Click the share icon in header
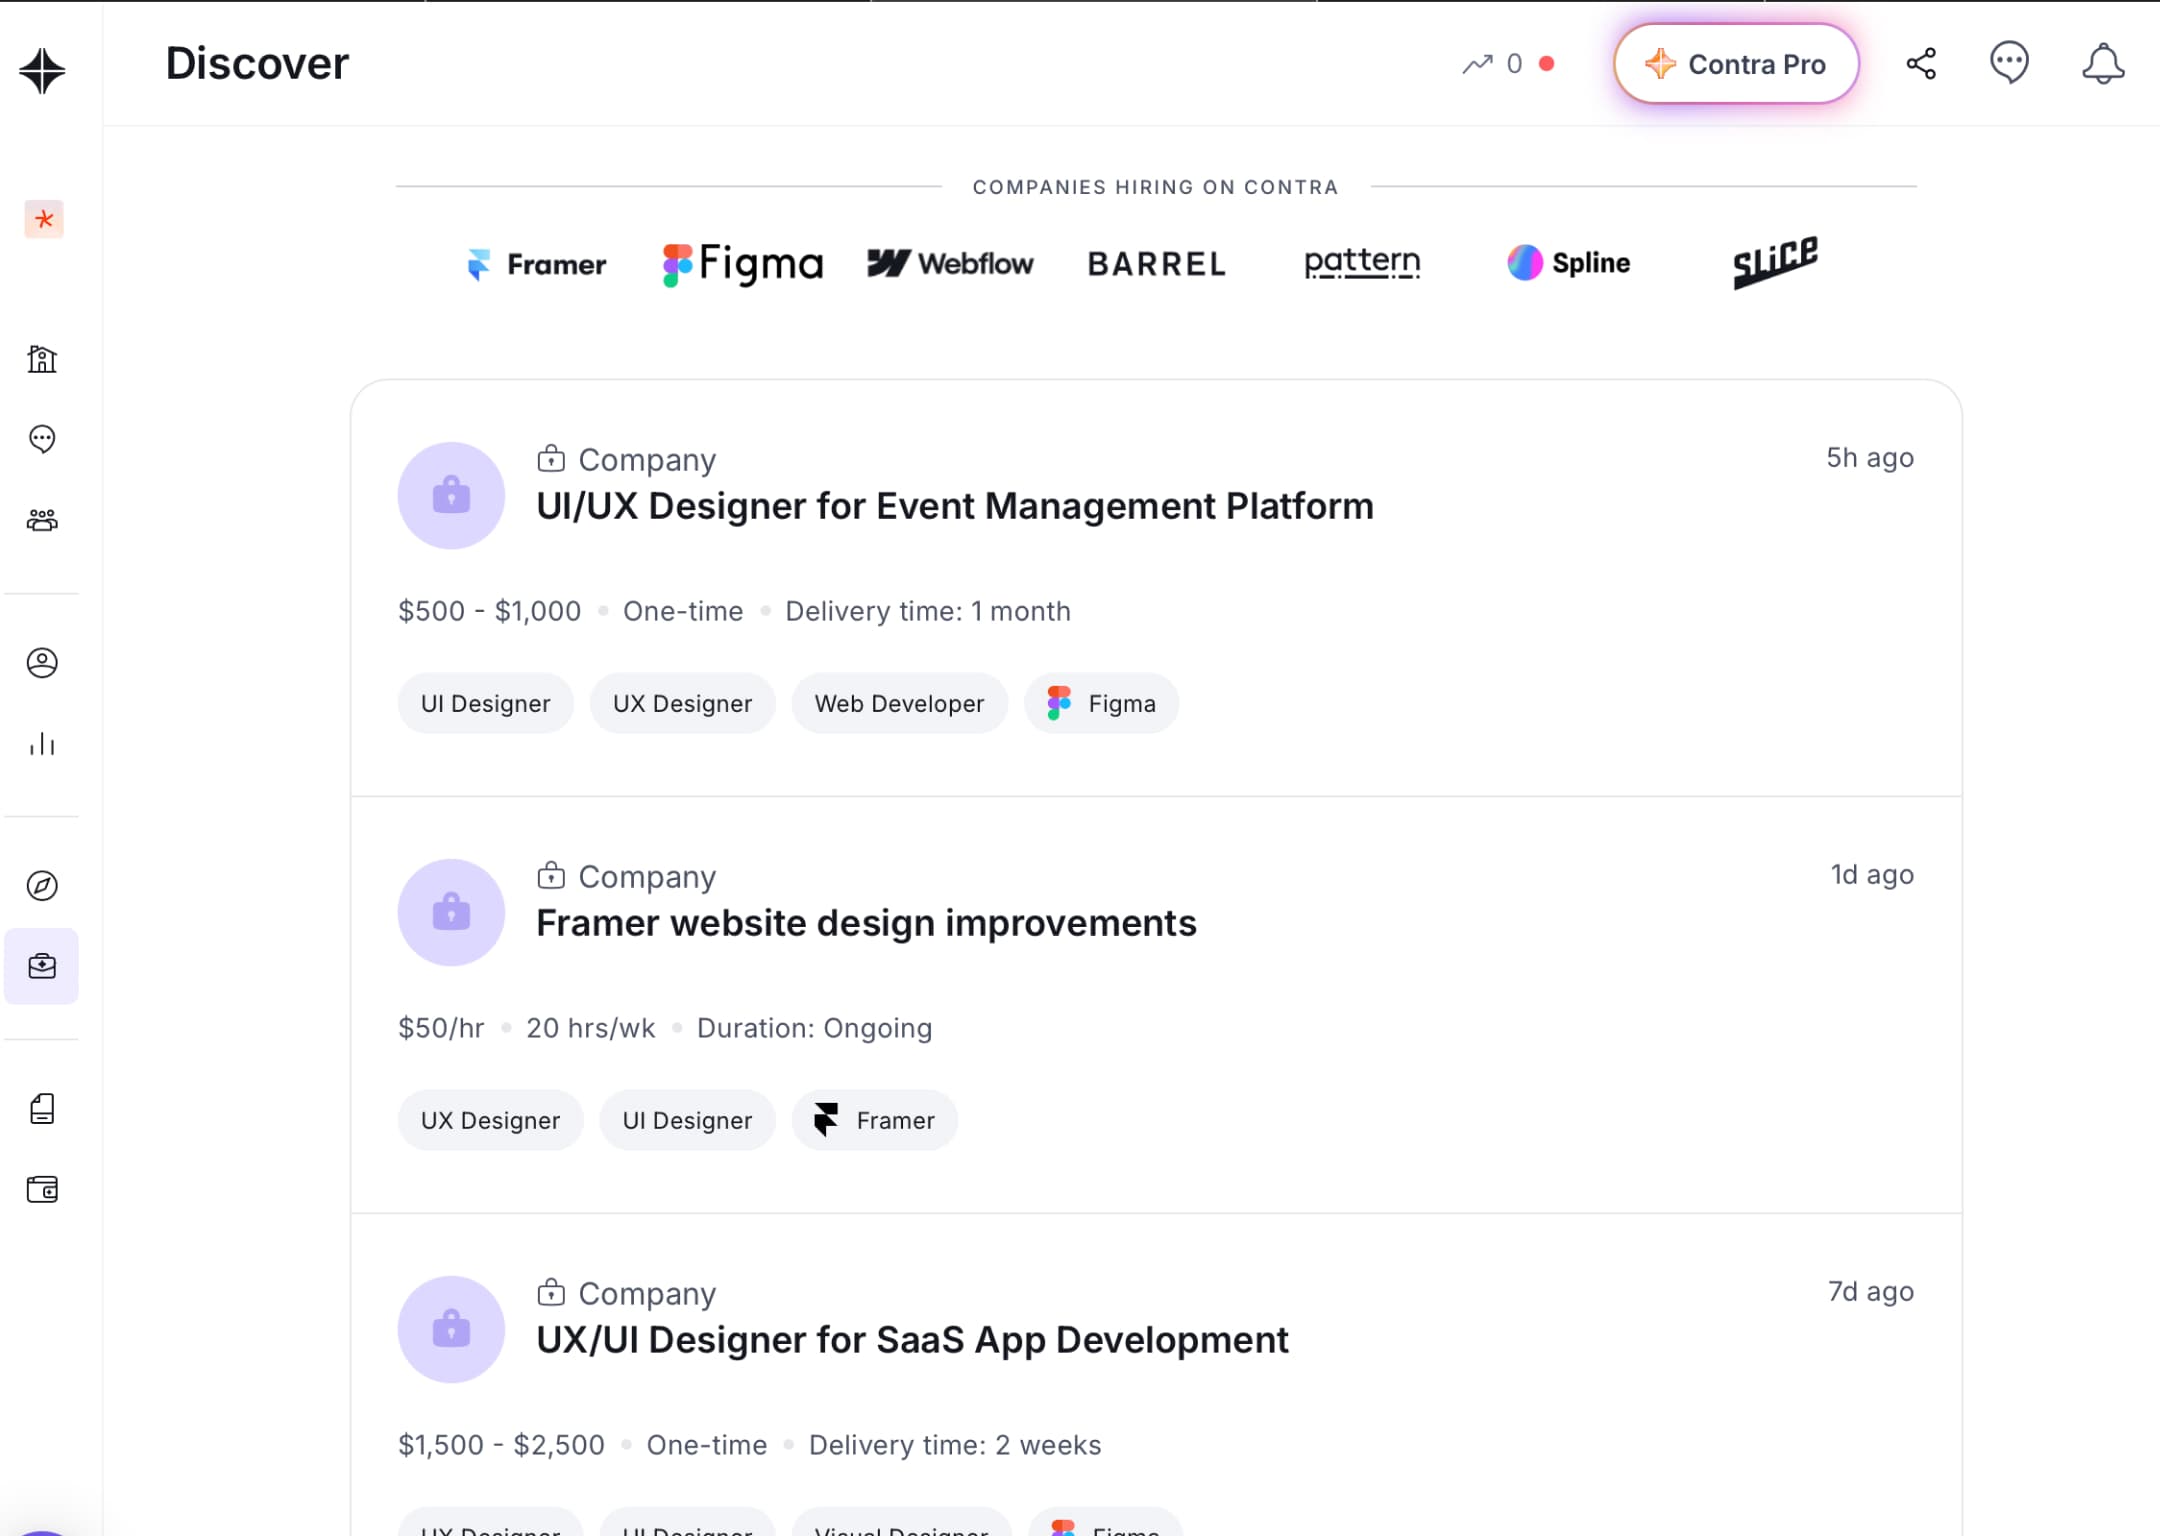Viewport: 2160px width, 1536px height. click(x=1921, y=63)
